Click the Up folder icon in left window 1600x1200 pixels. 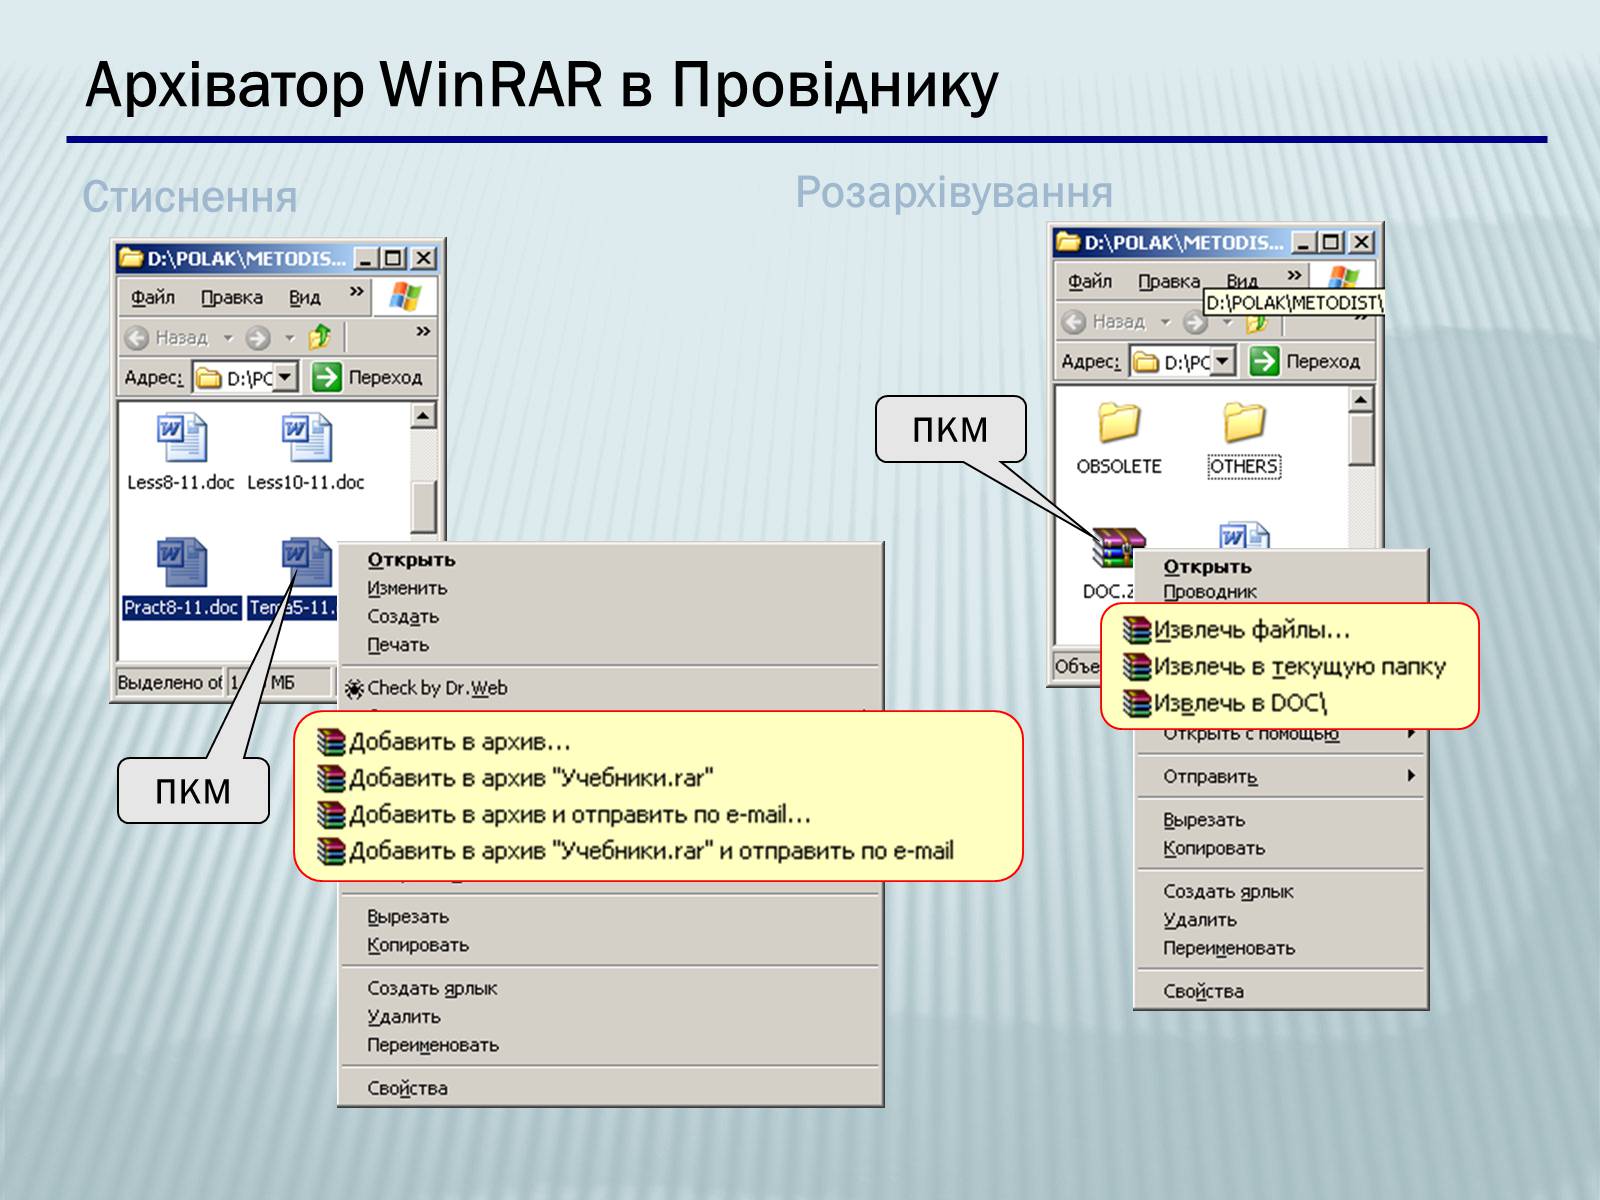320,337
